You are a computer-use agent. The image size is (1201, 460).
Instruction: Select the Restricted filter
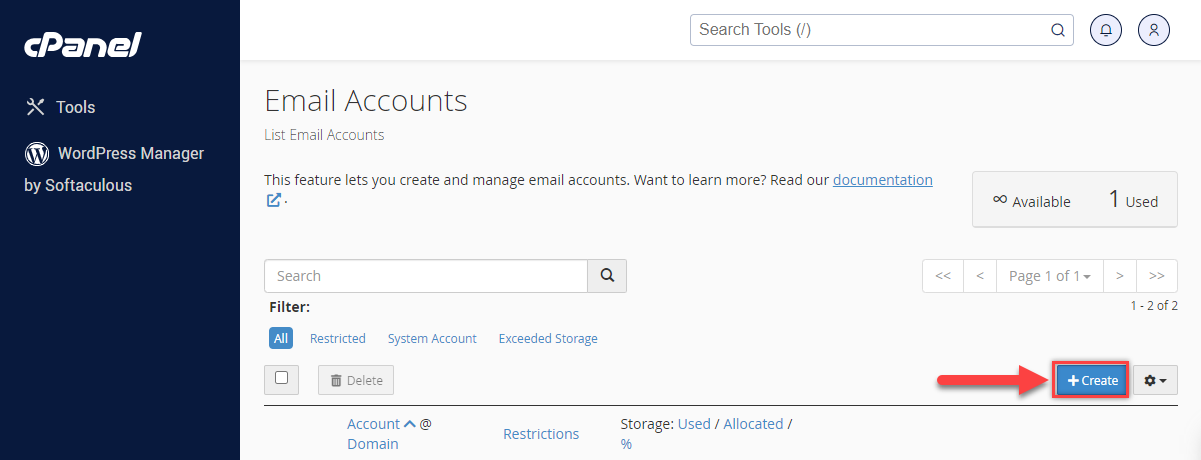pyautogui.click(x=338, y=339)
